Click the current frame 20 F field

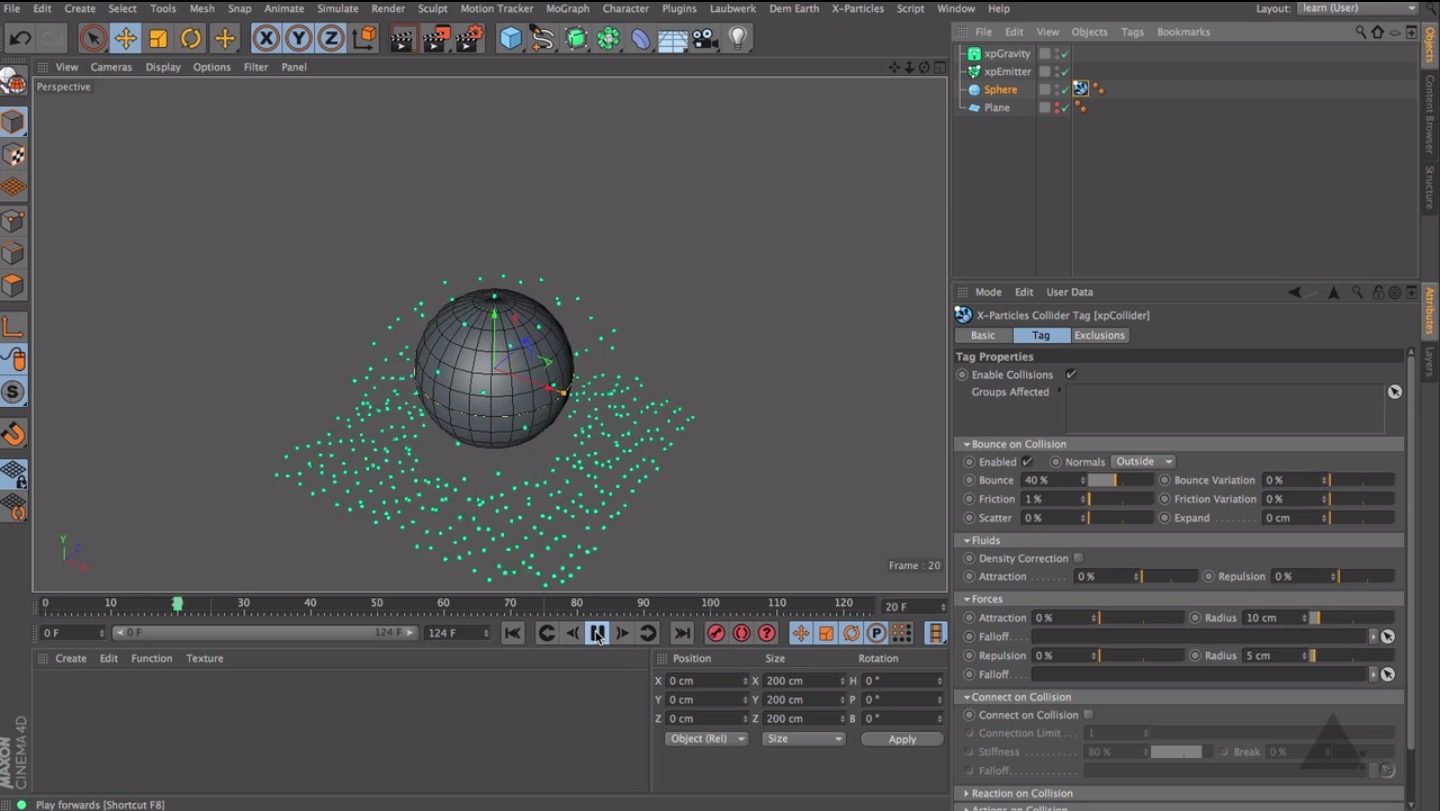coord(913,607)
